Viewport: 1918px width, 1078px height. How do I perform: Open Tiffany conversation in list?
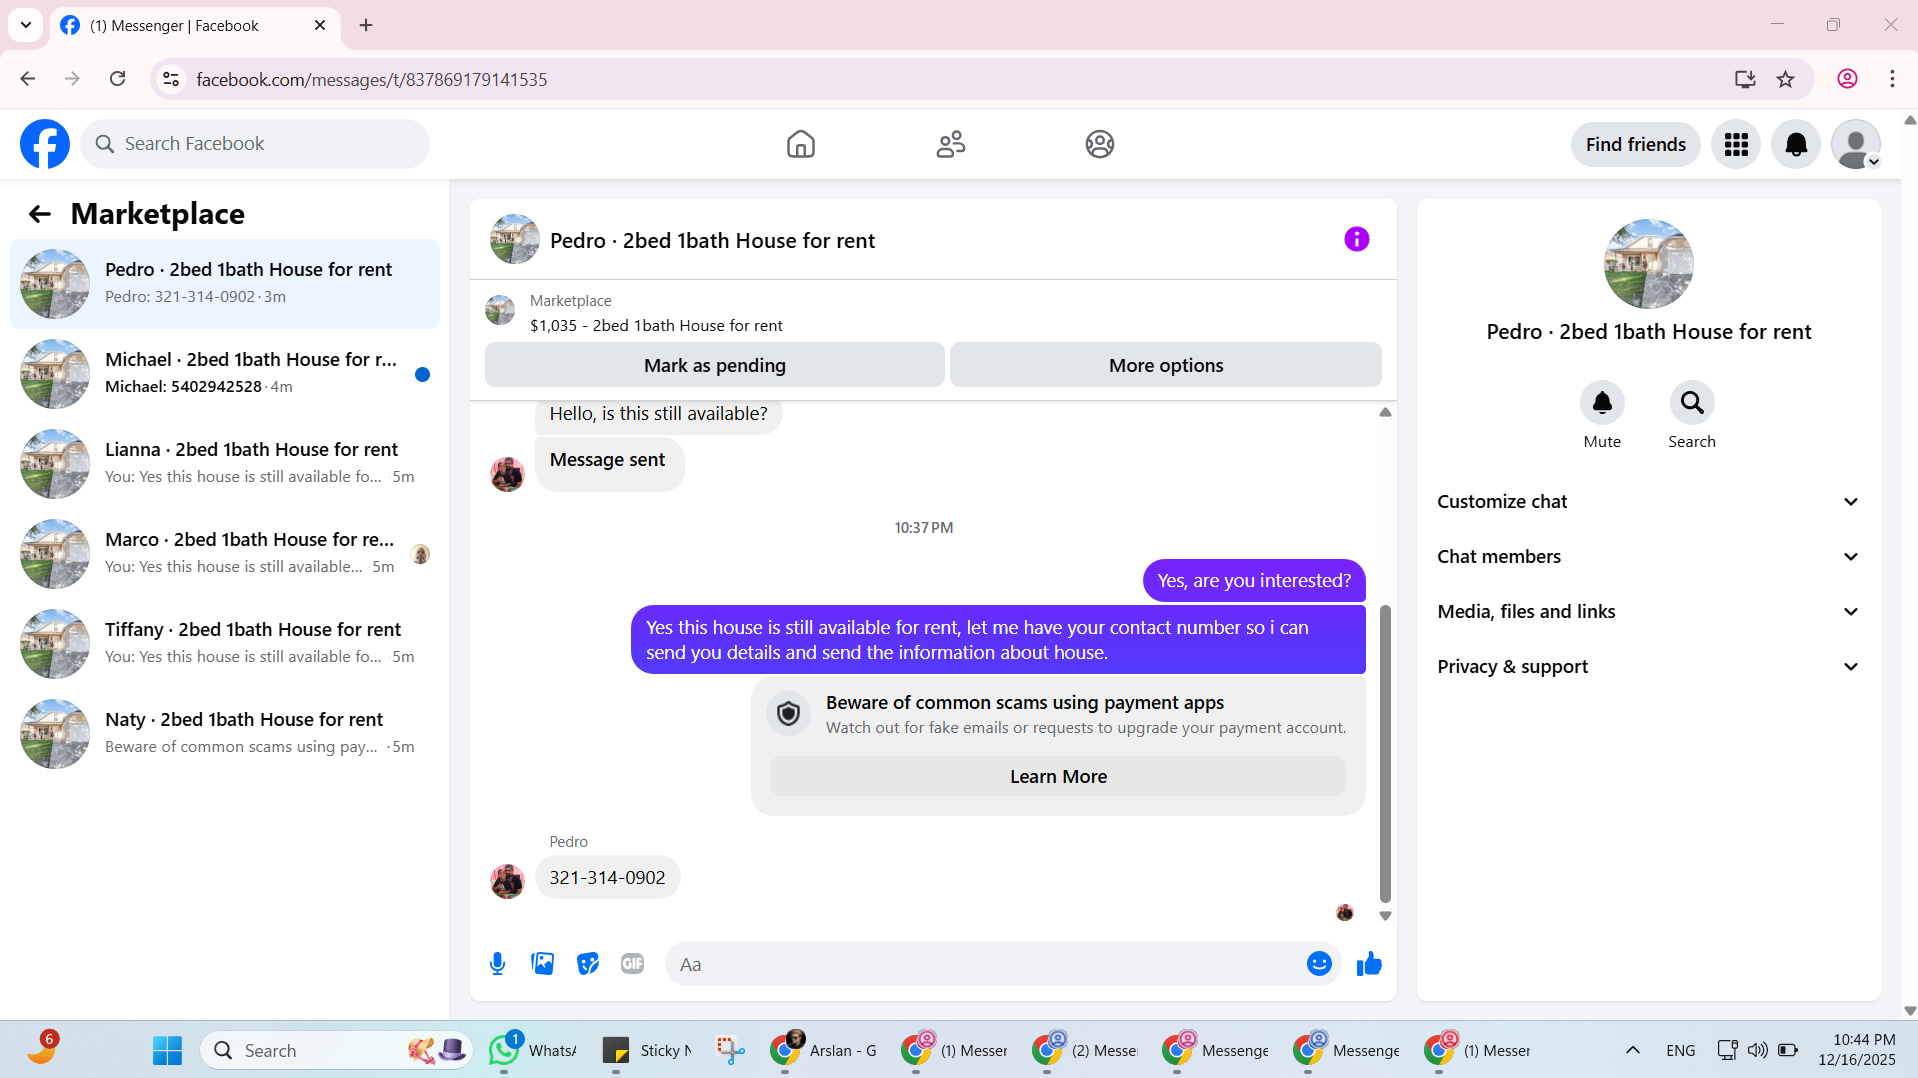[225, 644]
